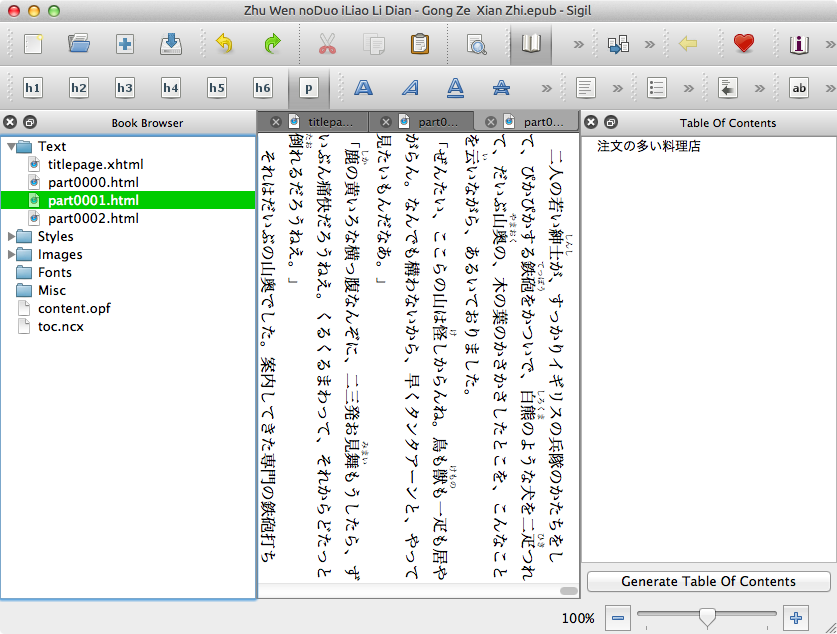Undo the last edit

coord(224,44)
